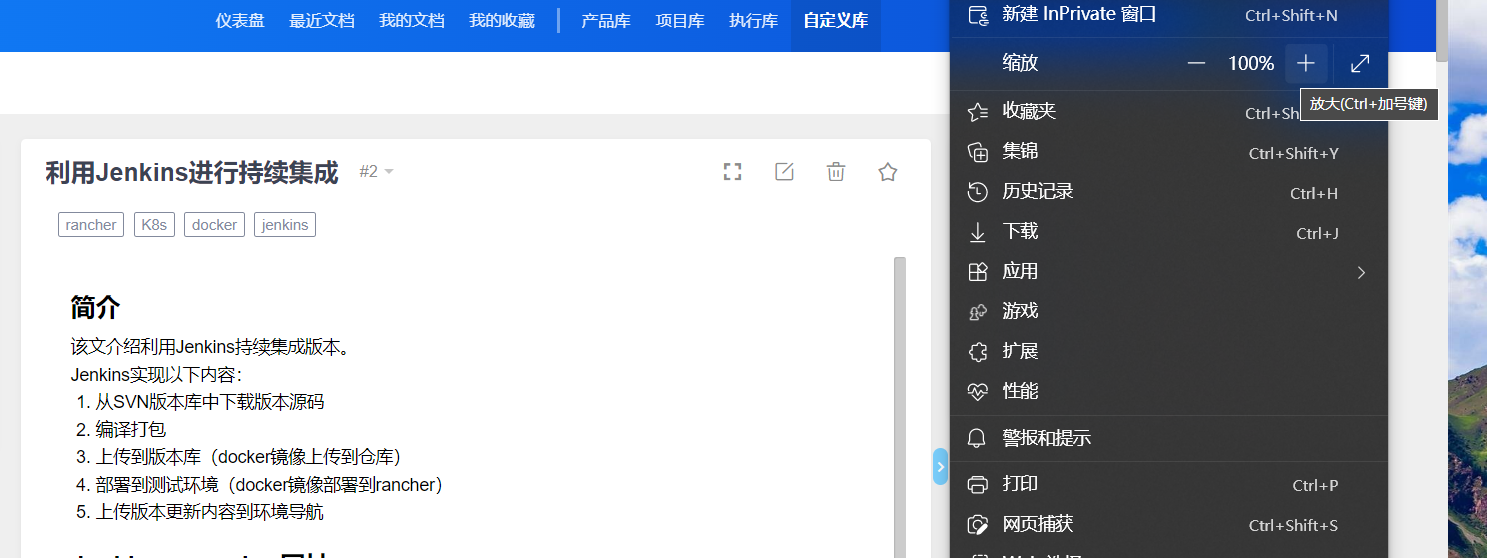Image resolution: width=1487 pixels, height=558 pixels.
Task: Open 下载 menu item
Action: pyautogui.click(x=1169, y=231)
